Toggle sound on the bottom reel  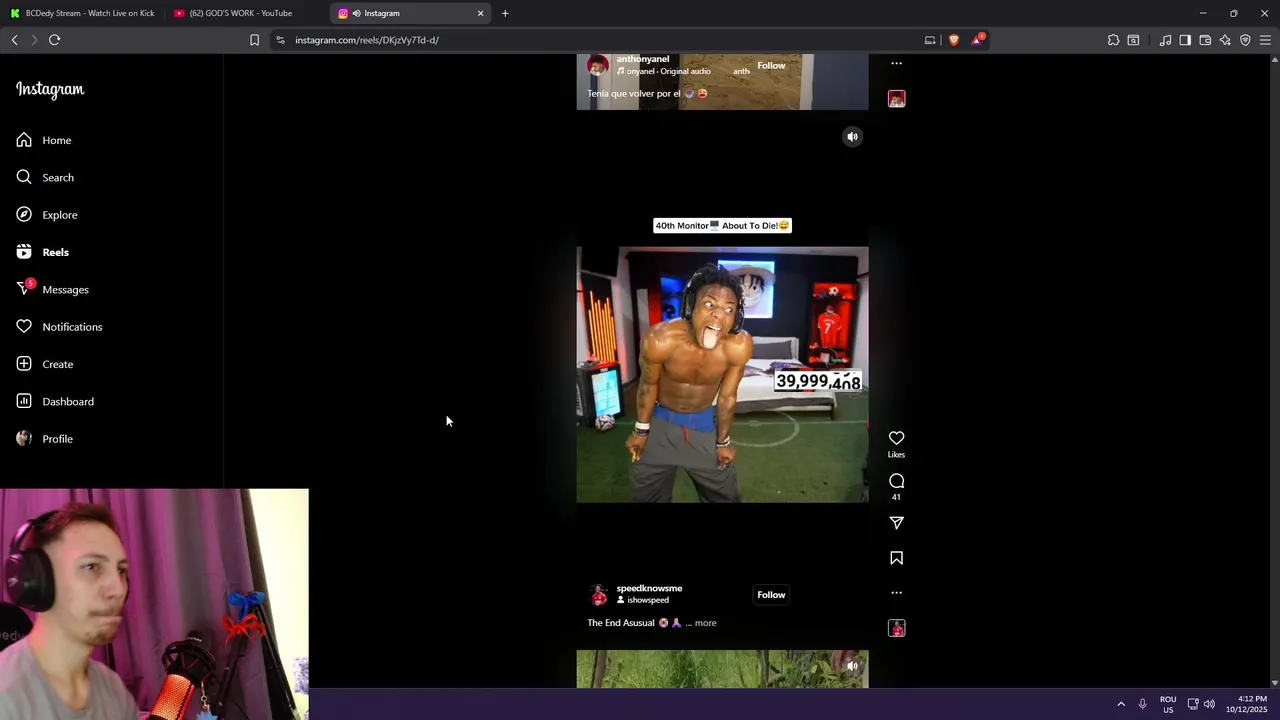click(x=852, y=666)
